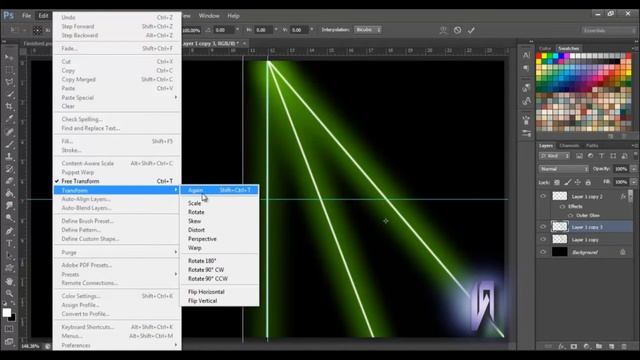Choose Rotate 90° CW in submenu
640x360 pixels.
point(220,269)
